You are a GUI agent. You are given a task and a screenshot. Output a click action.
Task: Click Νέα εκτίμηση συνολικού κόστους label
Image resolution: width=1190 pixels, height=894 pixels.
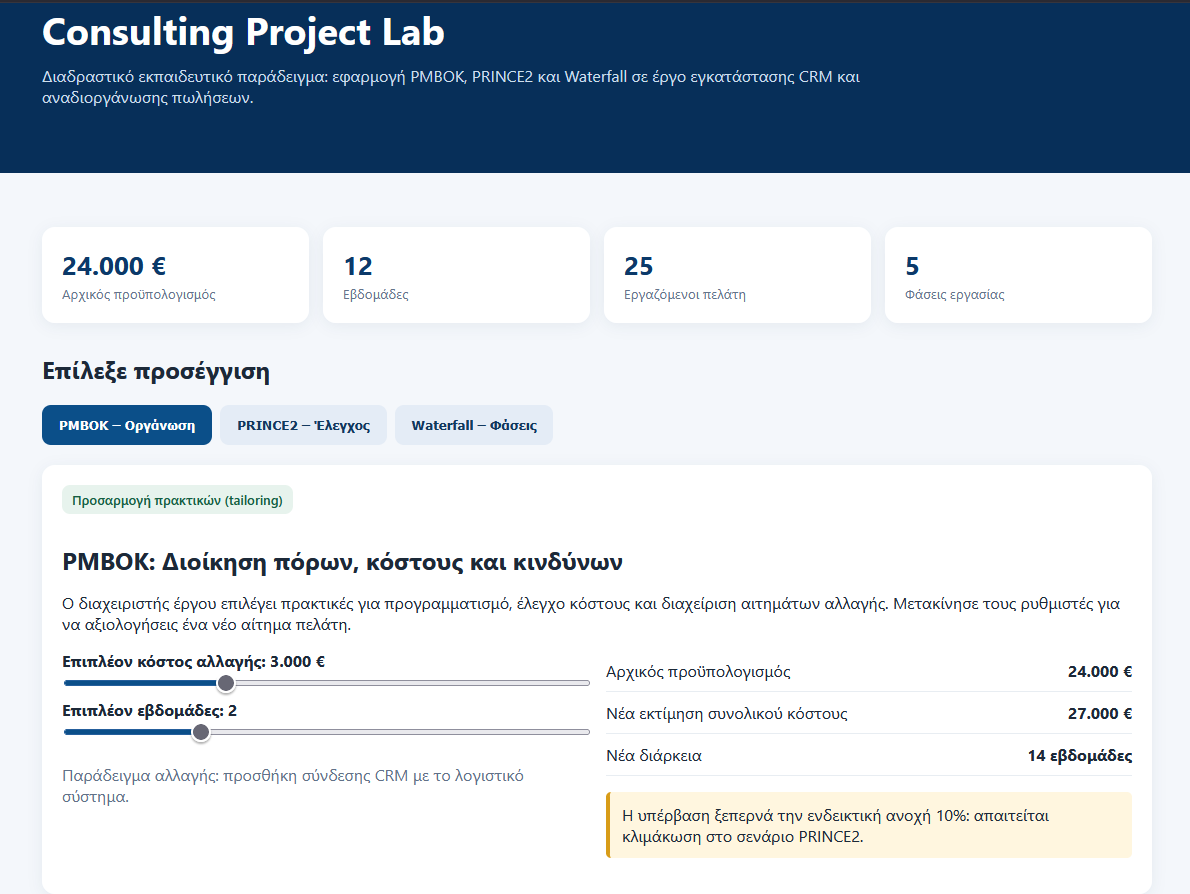click(727, 713)
